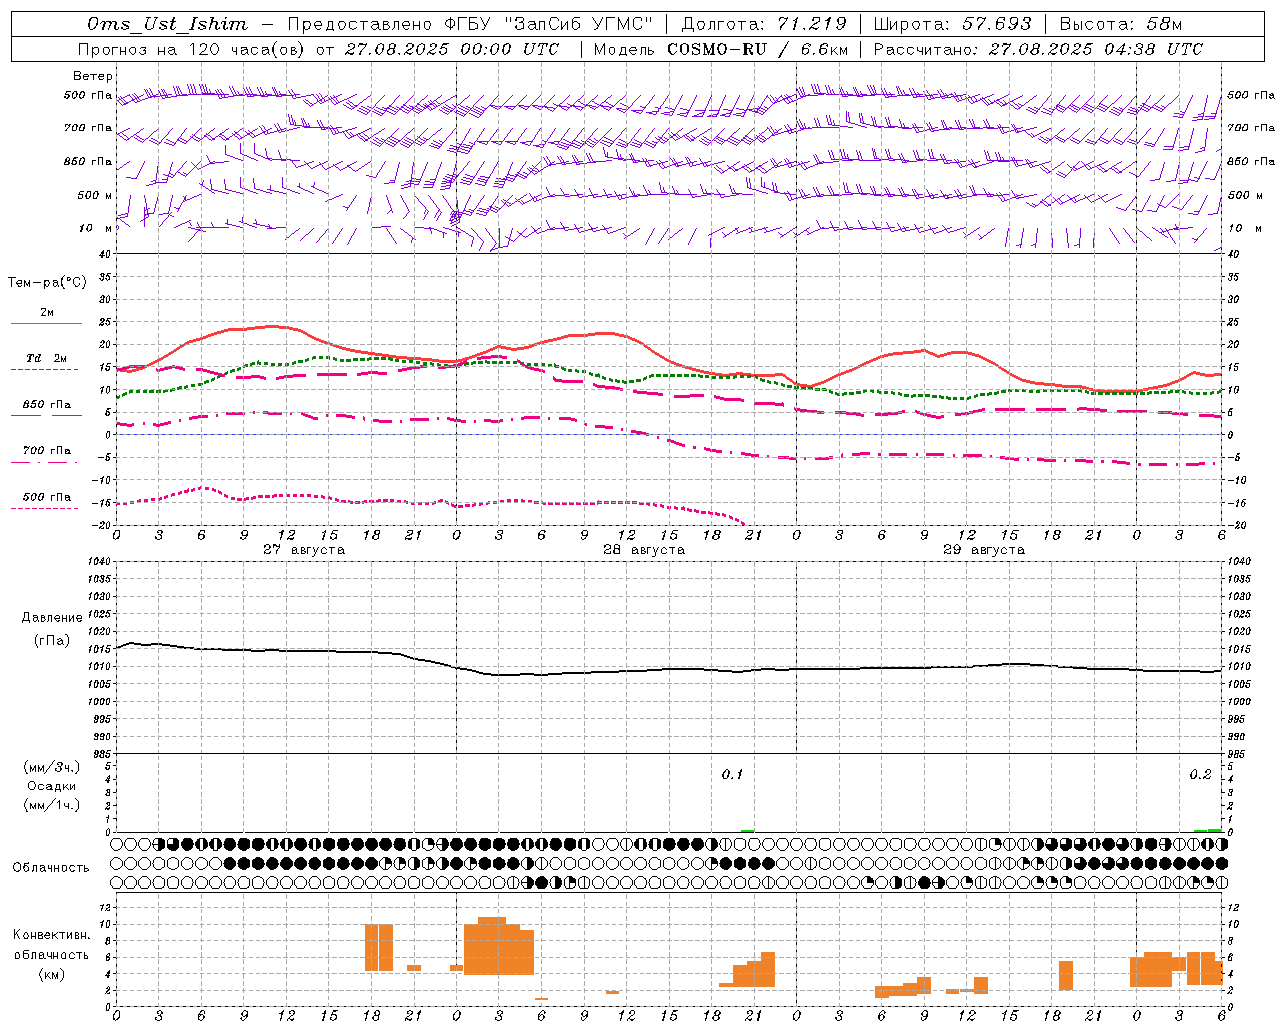This screenshot has height=1024, width=1280.
Task: Click the 'Модель COSMO-RU / 6.6км' text
Action: [721, 49]
